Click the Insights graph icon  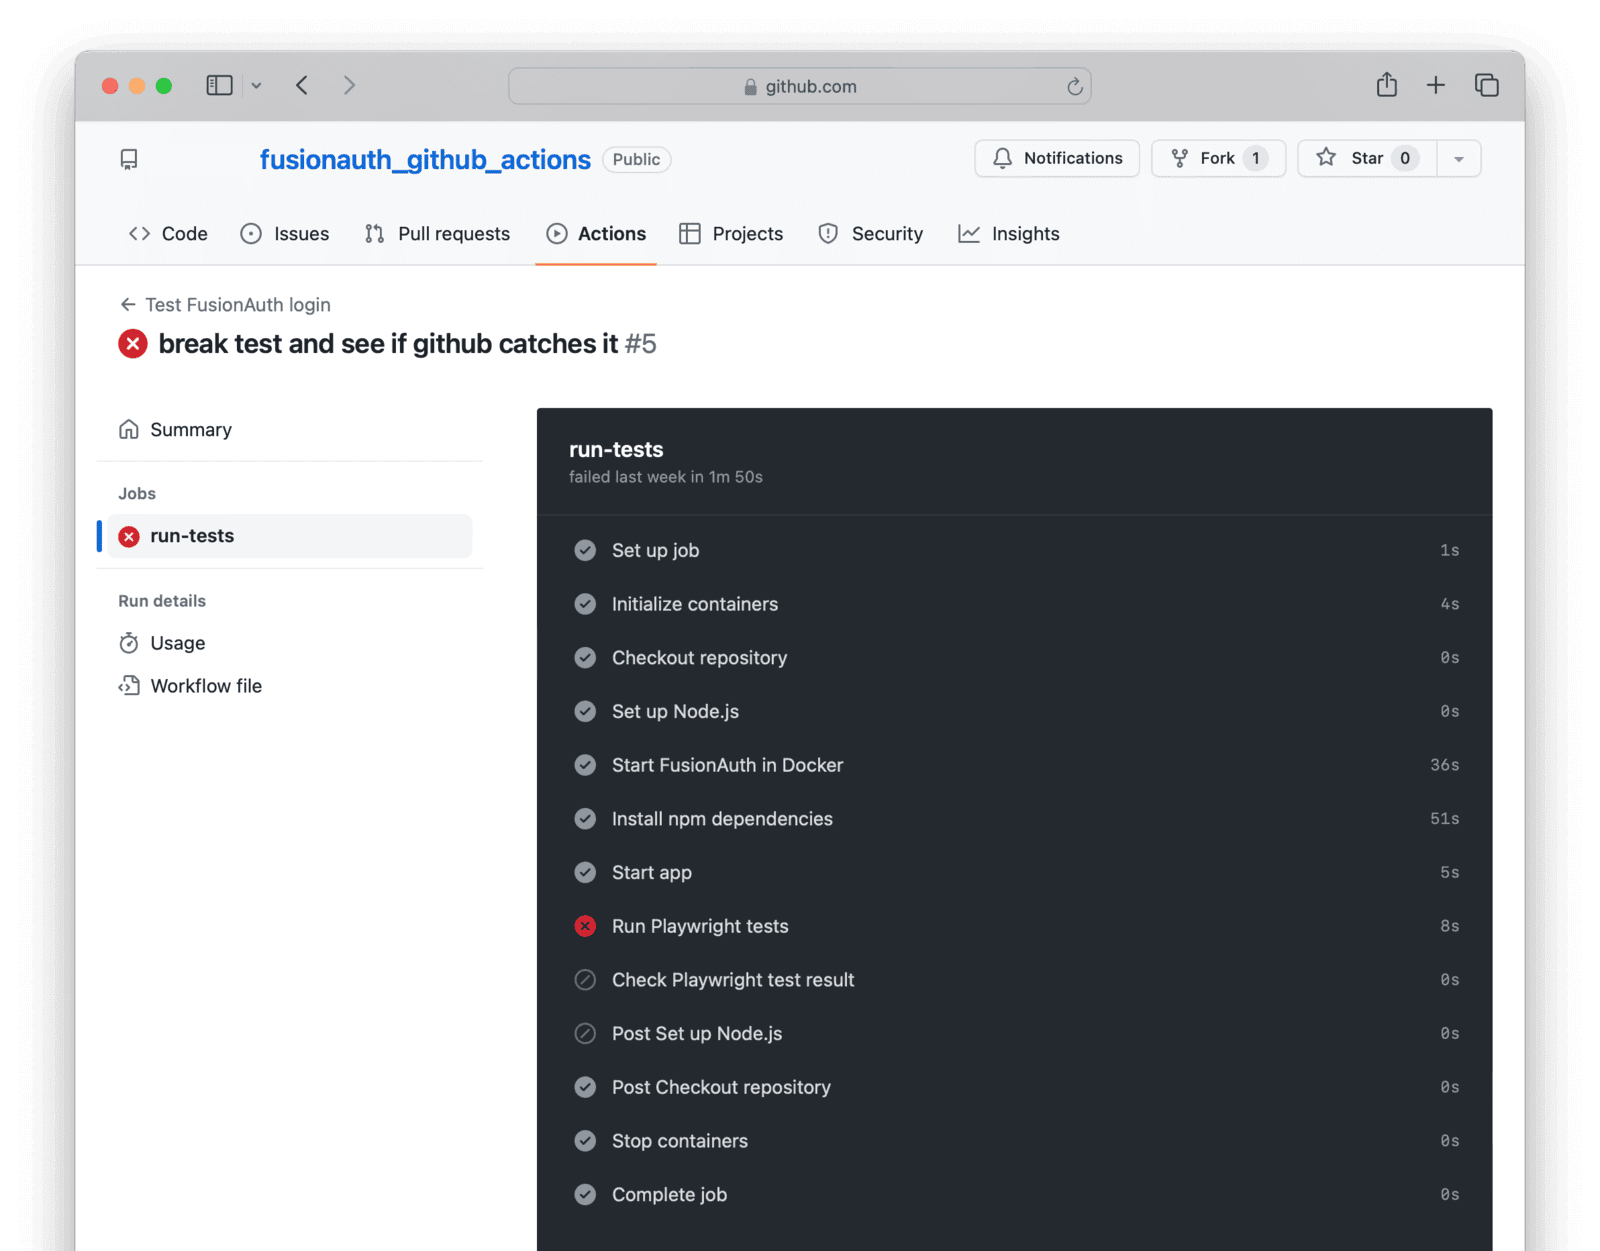point(969,233)
